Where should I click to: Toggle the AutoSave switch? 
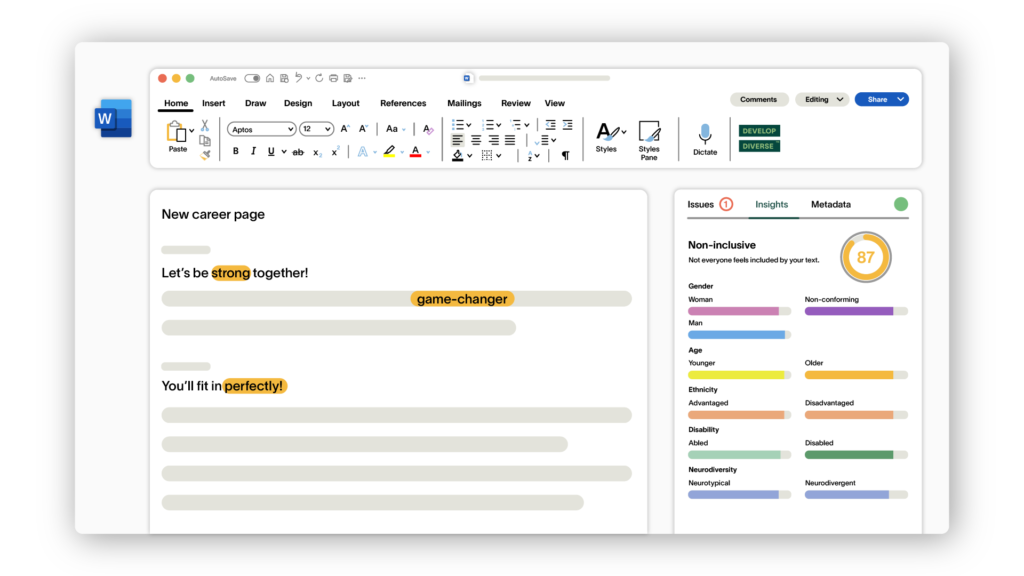tap(252, 78)
